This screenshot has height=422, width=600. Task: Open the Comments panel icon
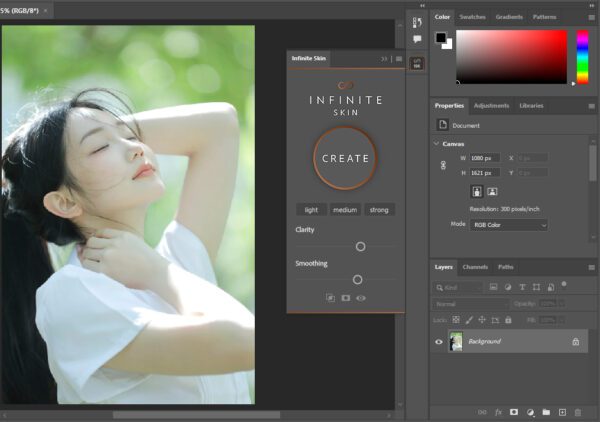coord(417,39)
